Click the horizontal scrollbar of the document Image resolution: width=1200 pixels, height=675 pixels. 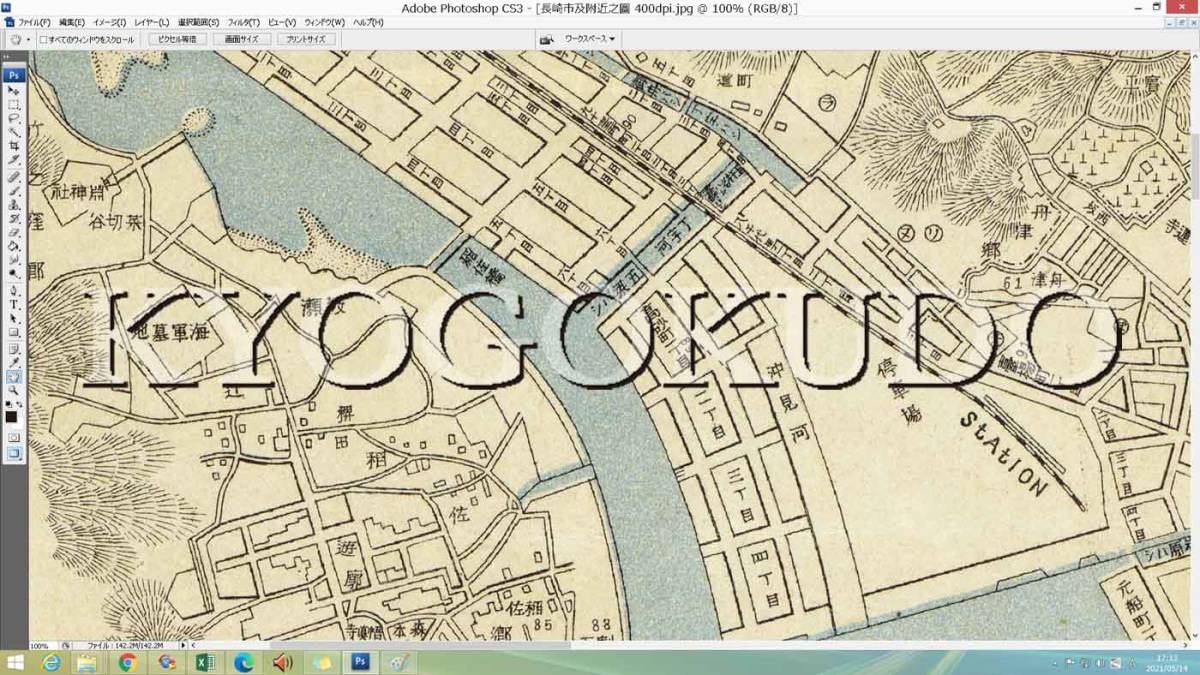point(690,646)
